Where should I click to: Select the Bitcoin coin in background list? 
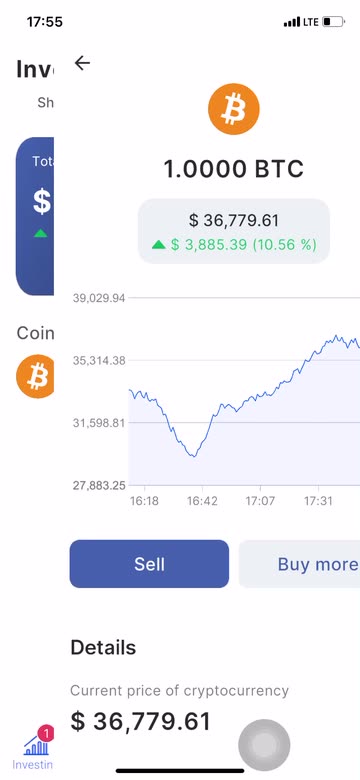35,376
